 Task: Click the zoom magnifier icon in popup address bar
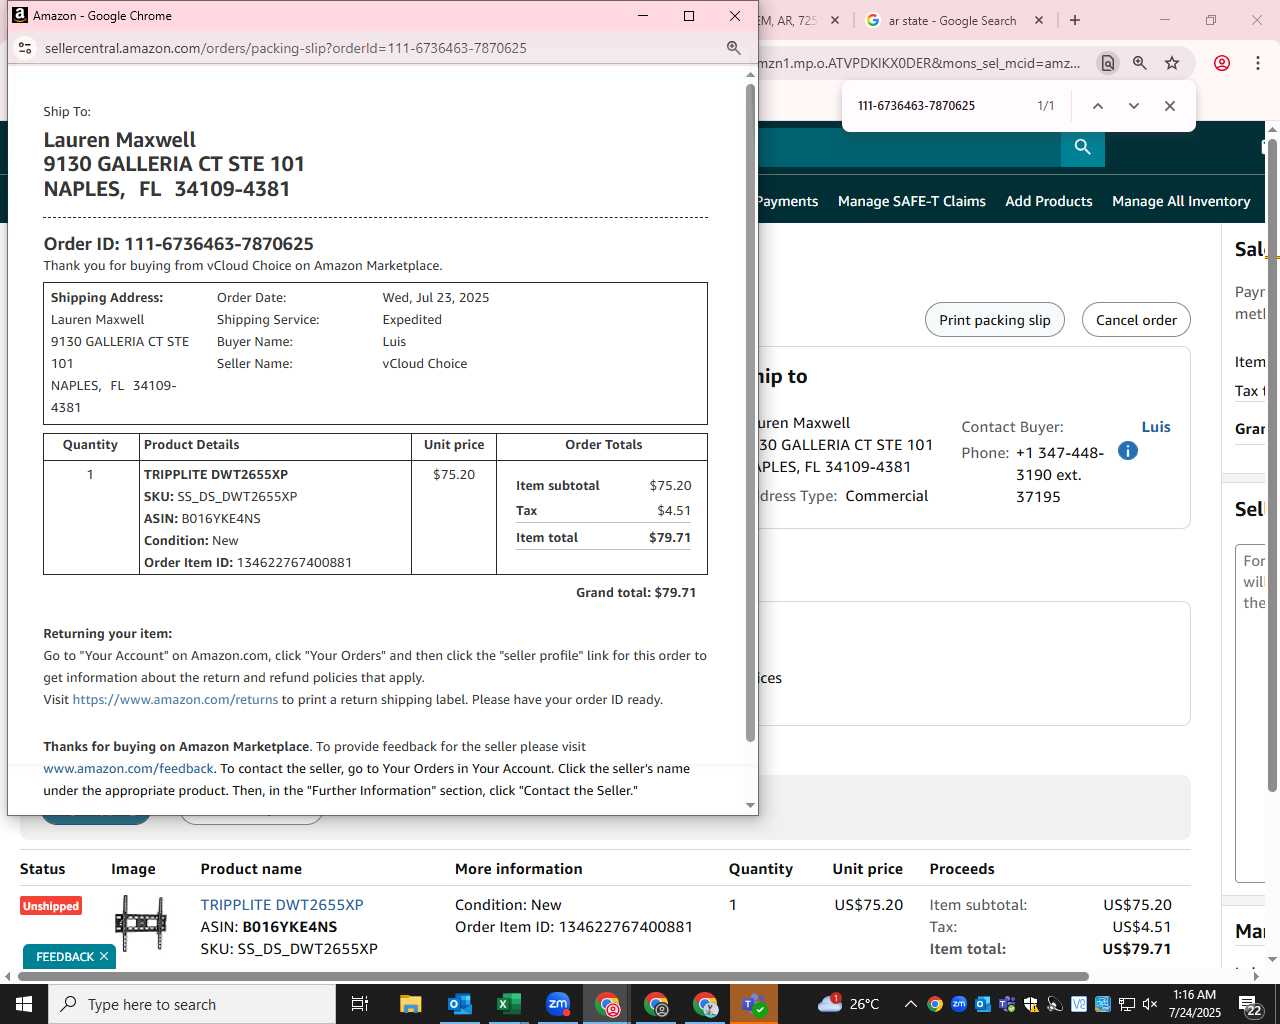[734, 48]
